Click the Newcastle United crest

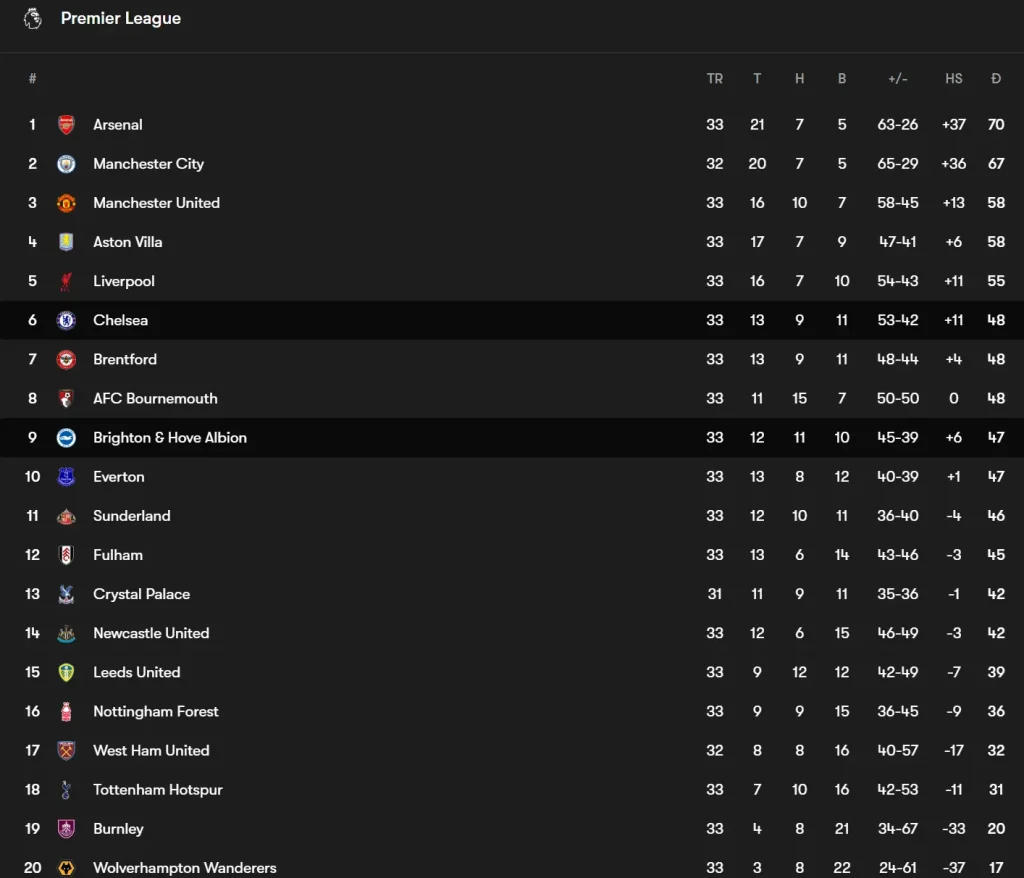coord(67,633)
